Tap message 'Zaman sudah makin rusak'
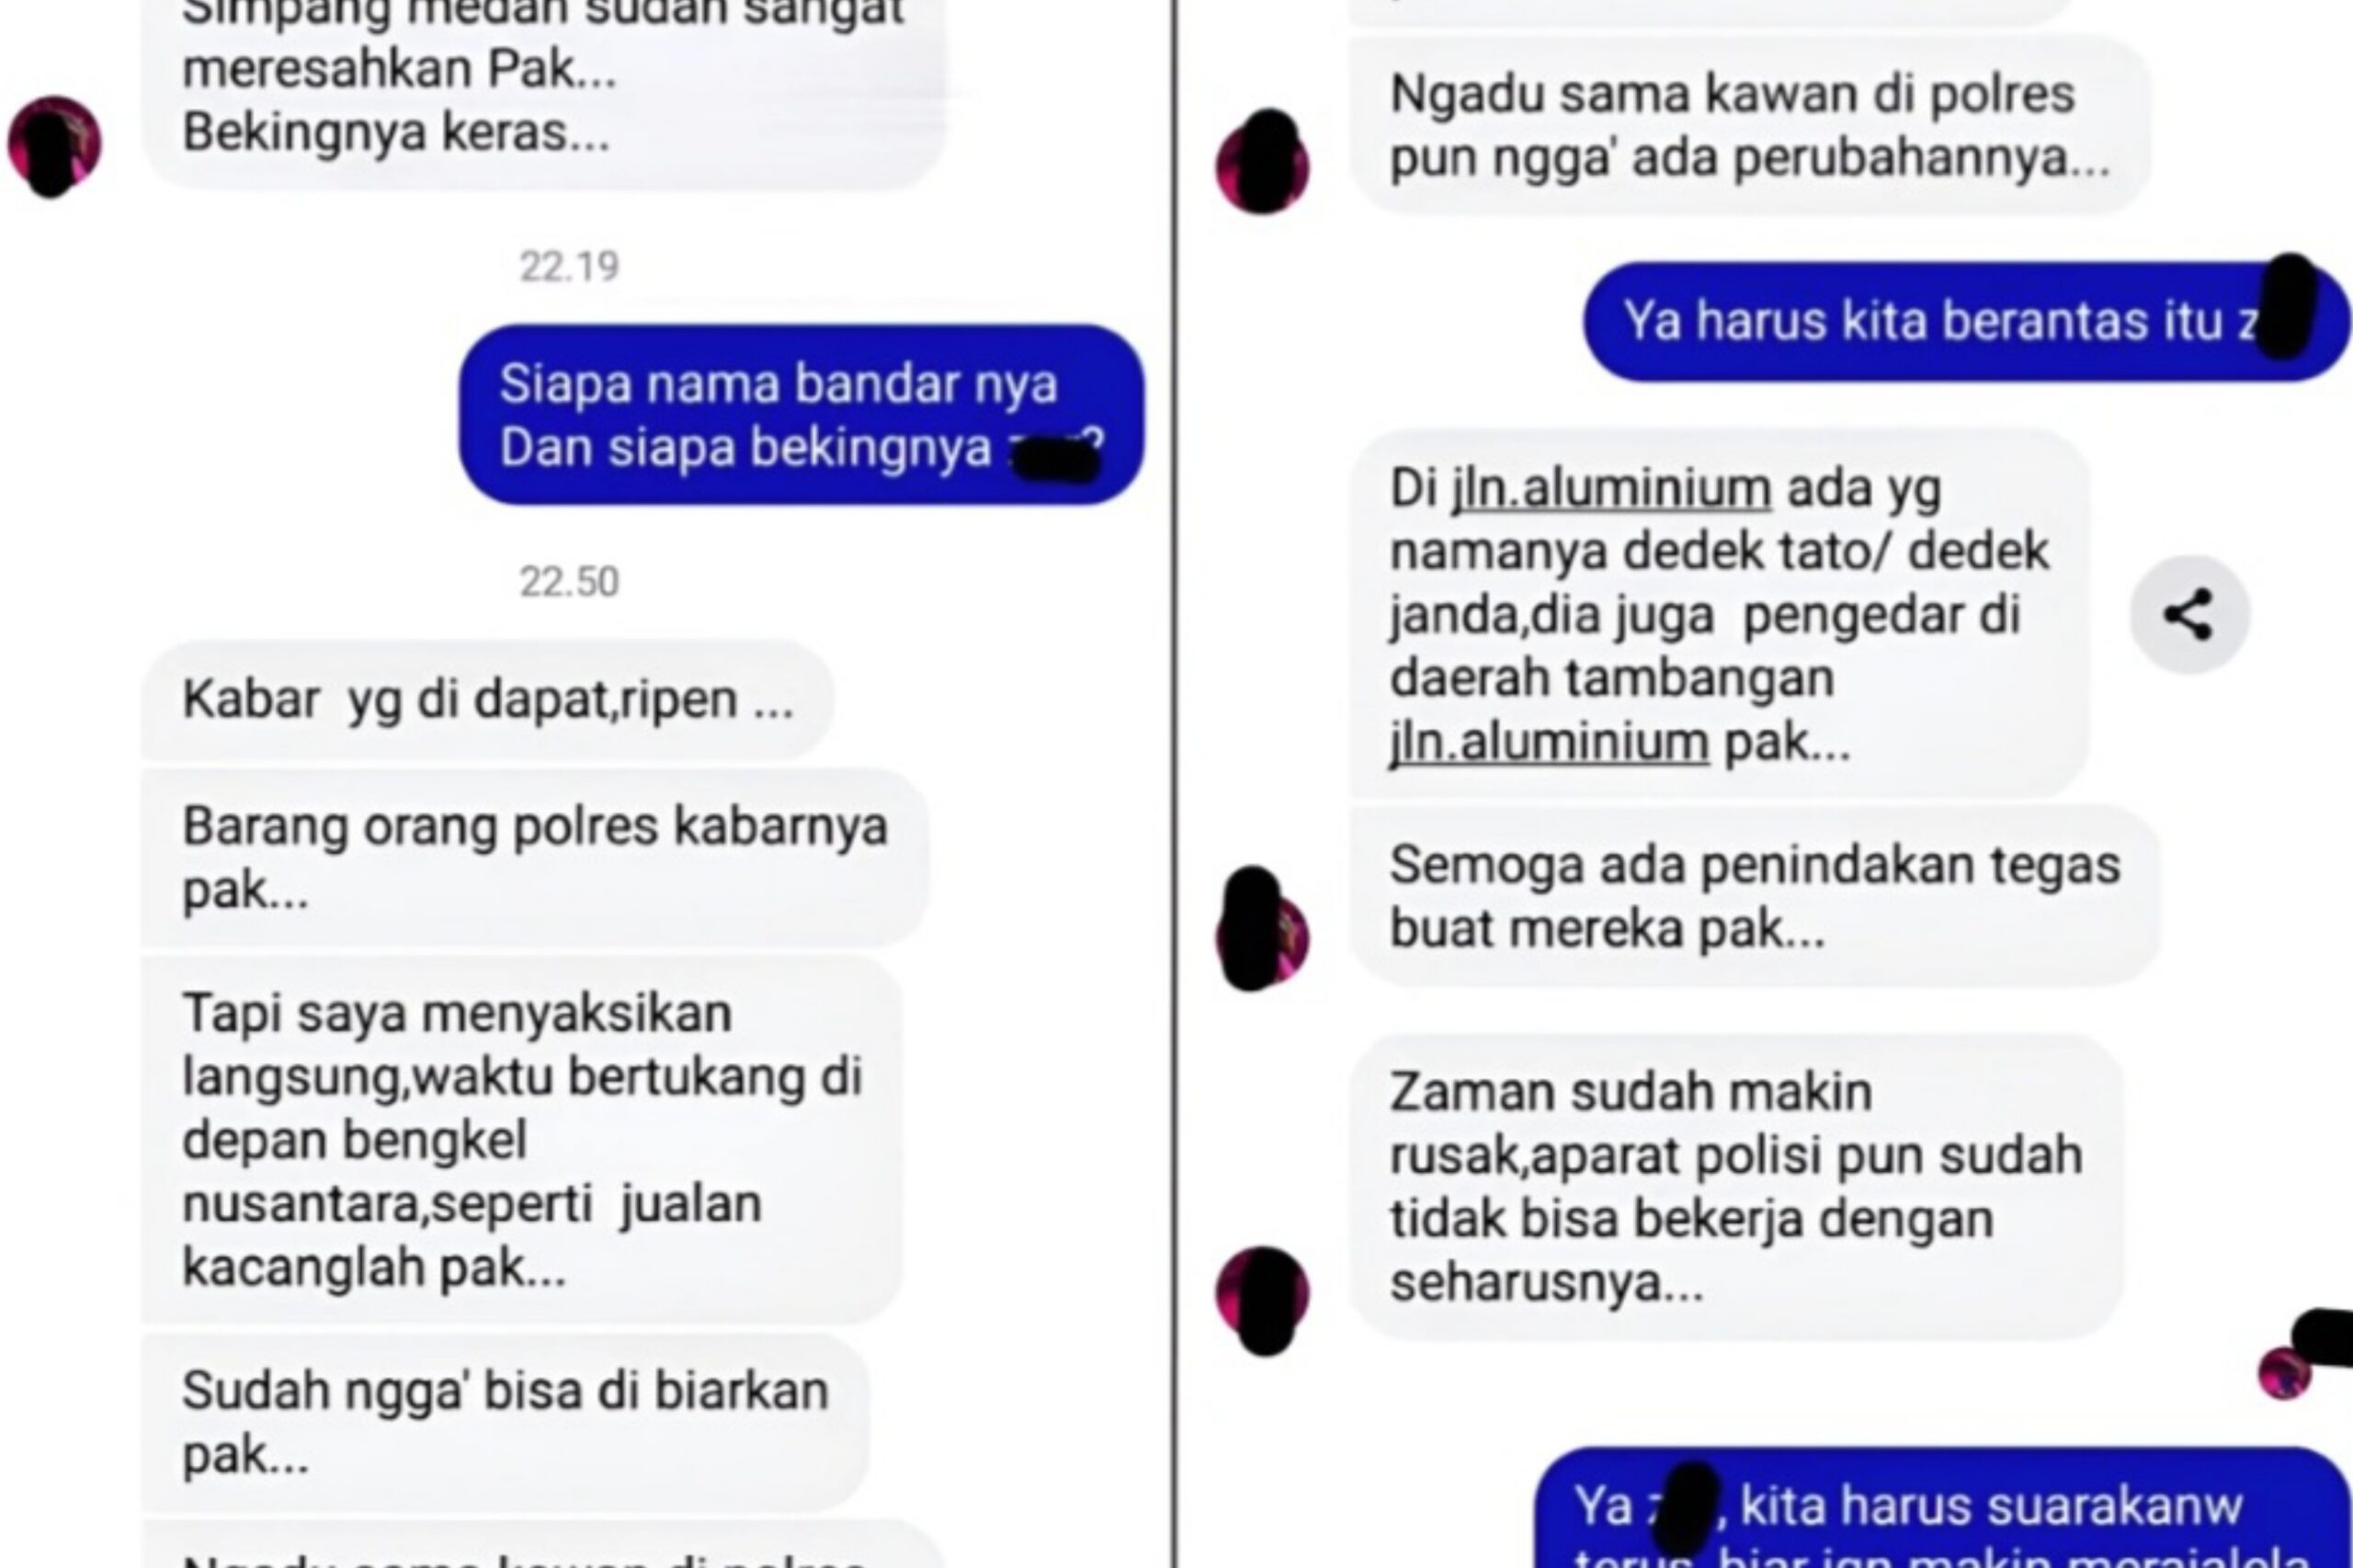2353x1568 pixels. coord(1736,1186)
